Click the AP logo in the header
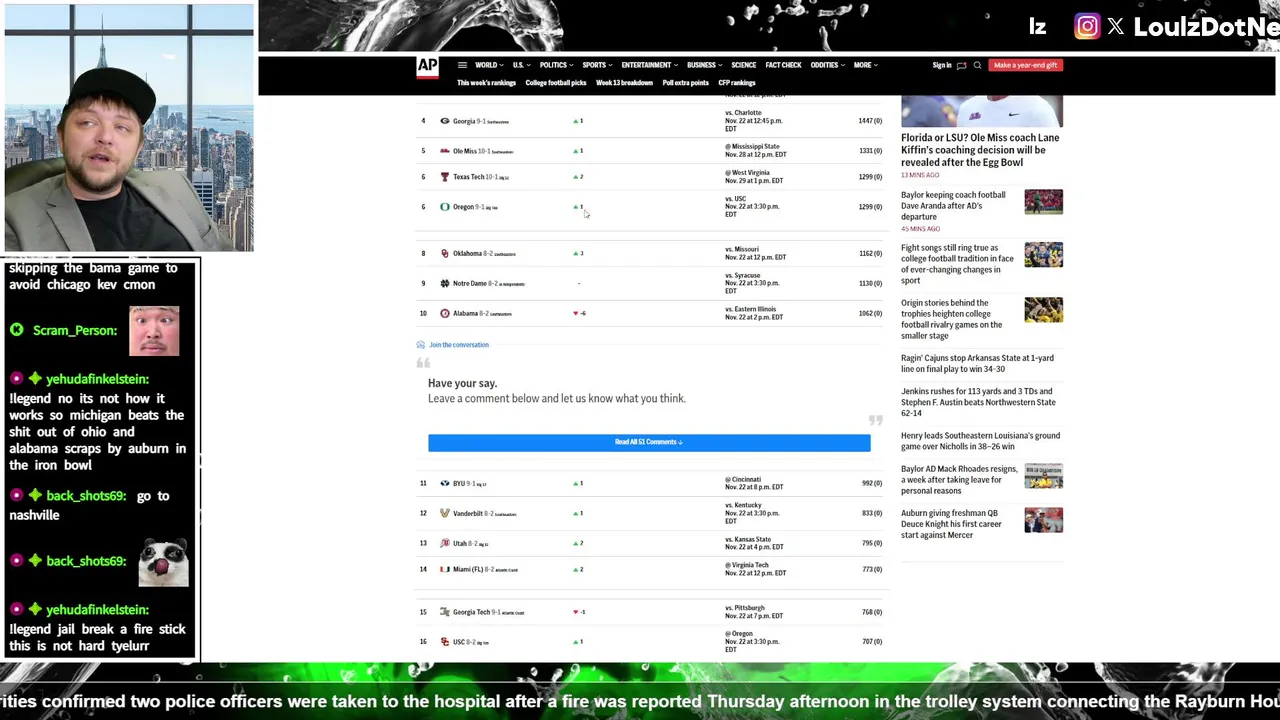The image size is (1280, 720). (427, 67)
